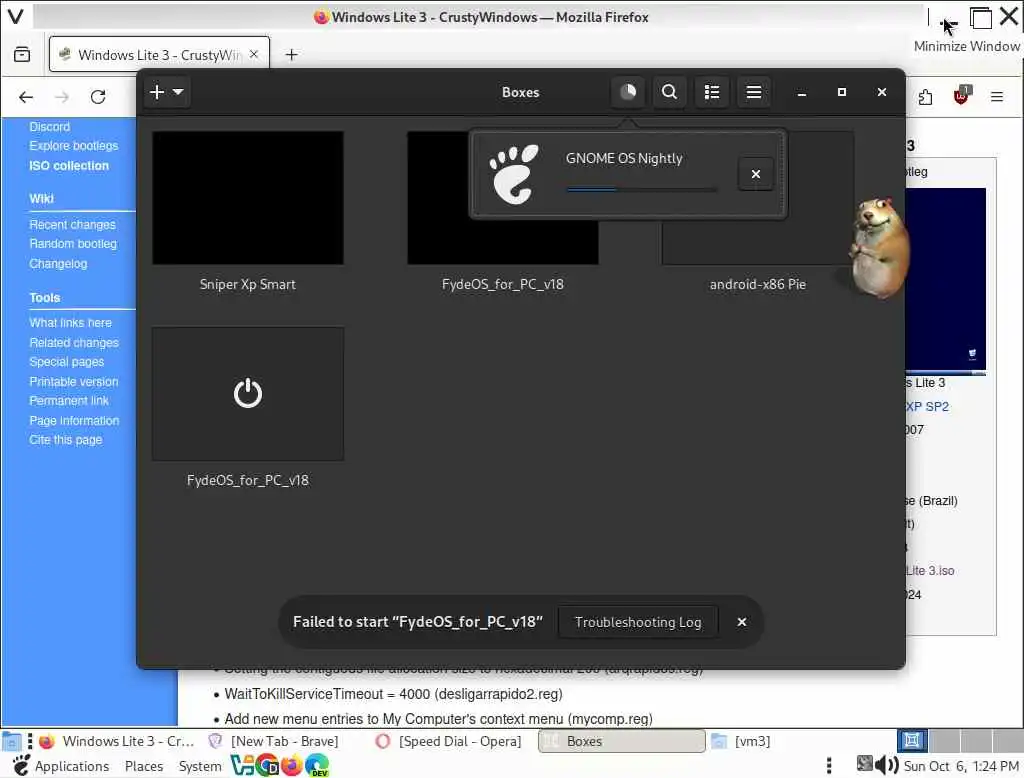Click the GNOME foot logo in download popup
The height and width of the screenshot is (778, 1024).
point(515,174)
